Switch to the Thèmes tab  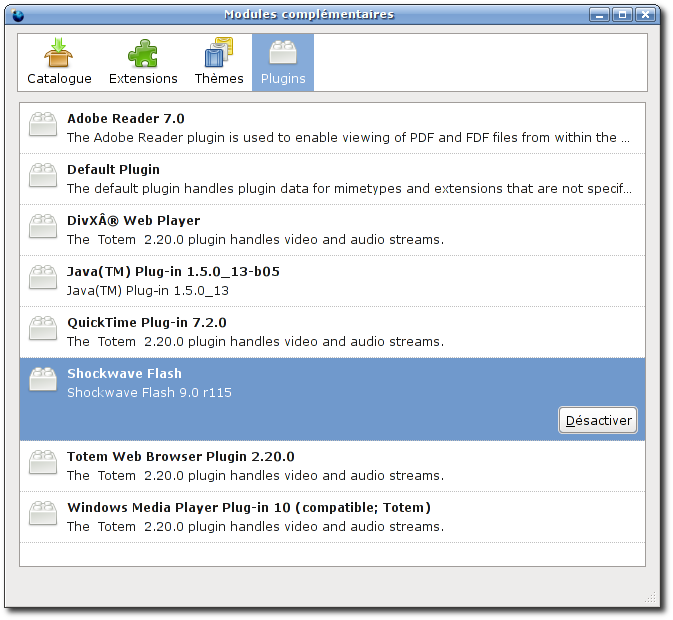[219, 62]
